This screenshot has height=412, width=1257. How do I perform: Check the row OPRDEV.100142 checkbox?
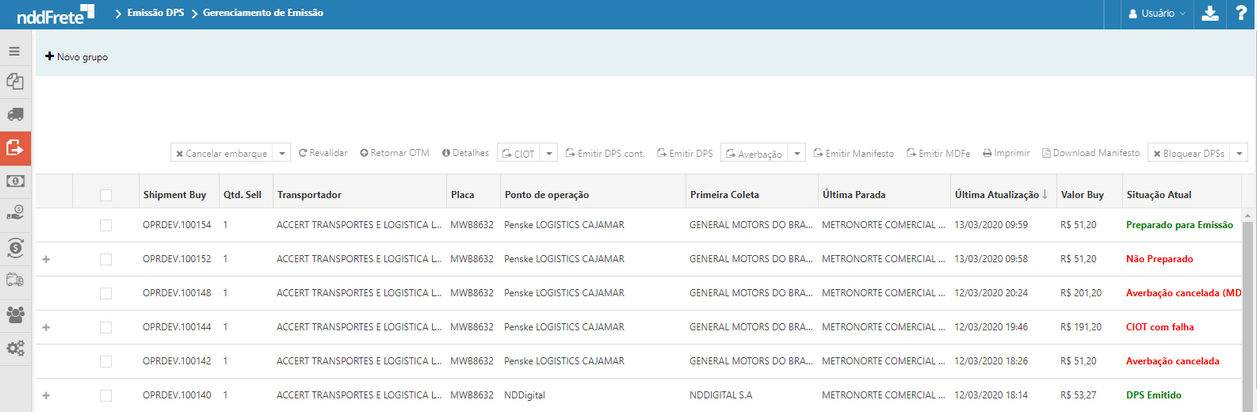pyautogui.click(x=106, y=361)
